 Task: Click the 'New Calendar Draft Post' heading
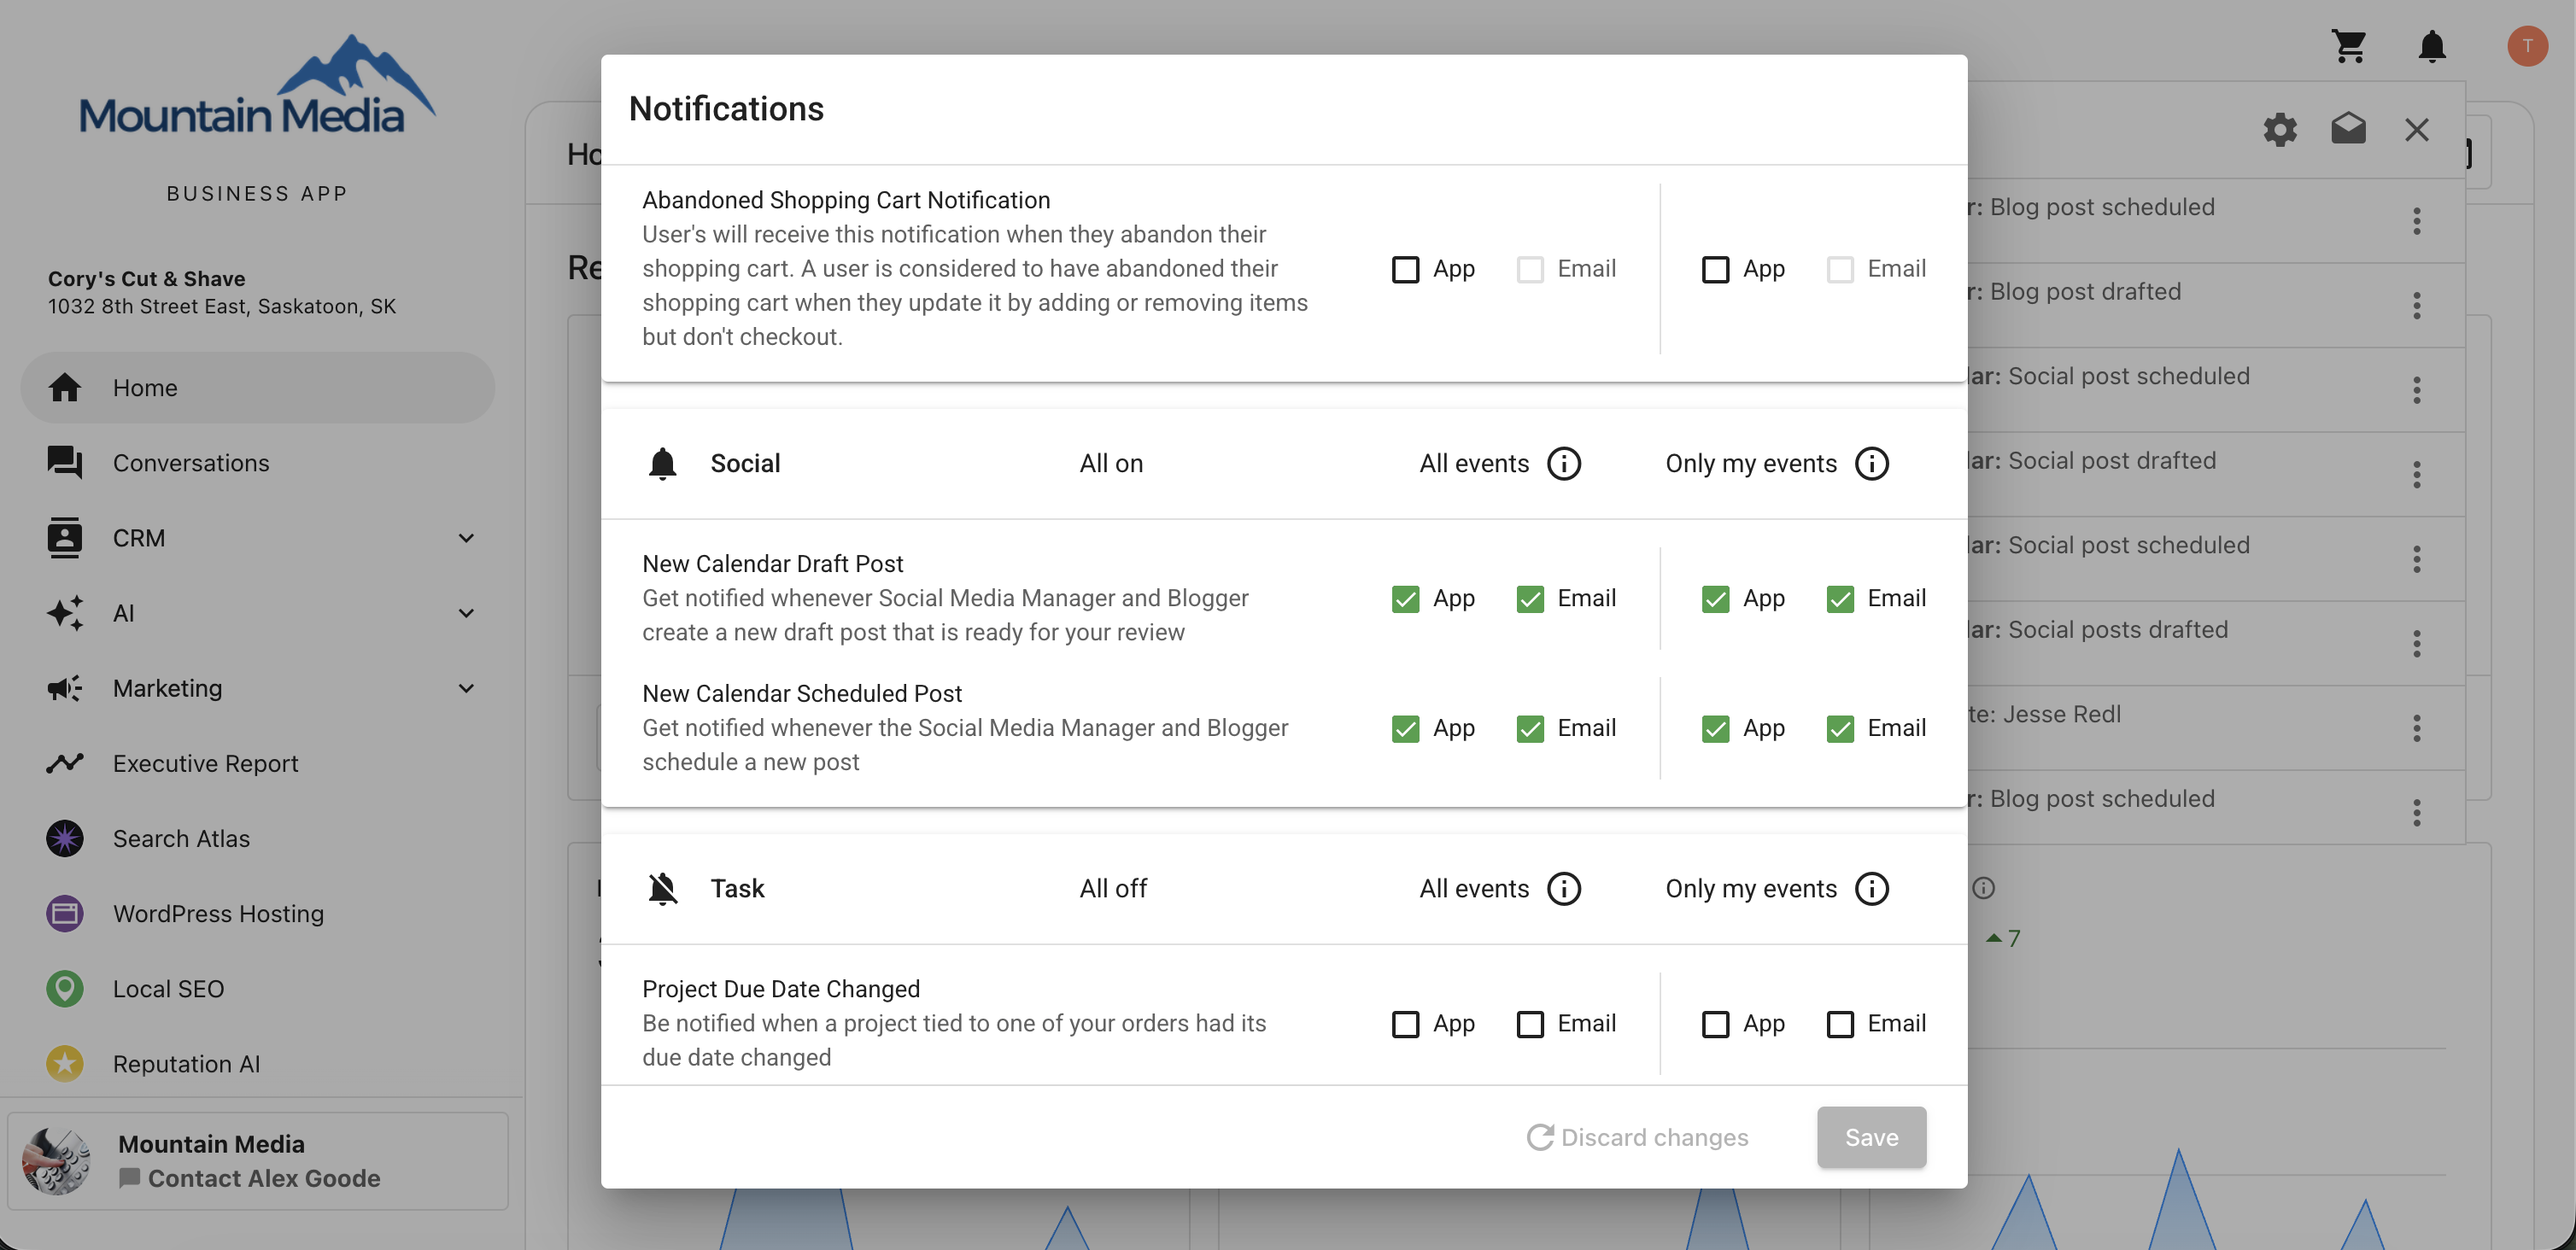772,563
